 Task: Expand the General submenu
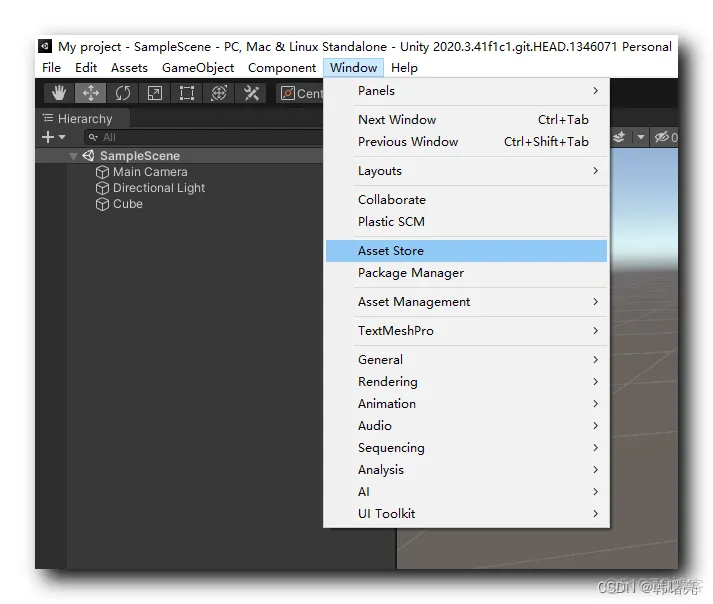click(x=467, y=360)
